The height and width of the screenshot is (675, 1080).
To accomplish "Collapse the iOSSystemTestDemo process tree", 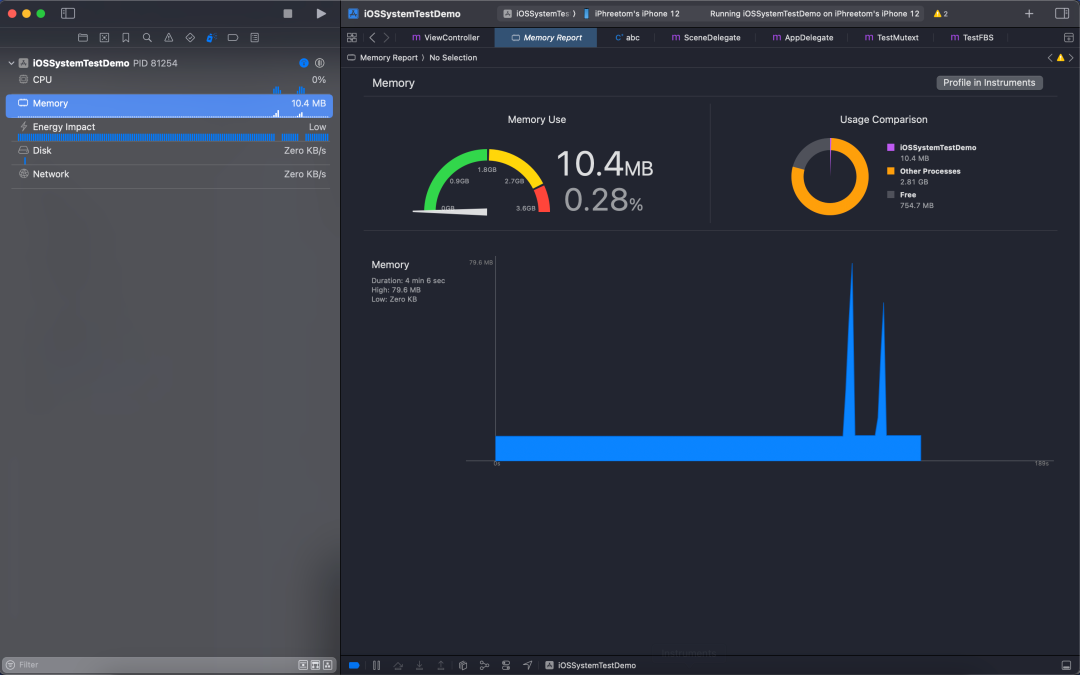I will point(11,63).
